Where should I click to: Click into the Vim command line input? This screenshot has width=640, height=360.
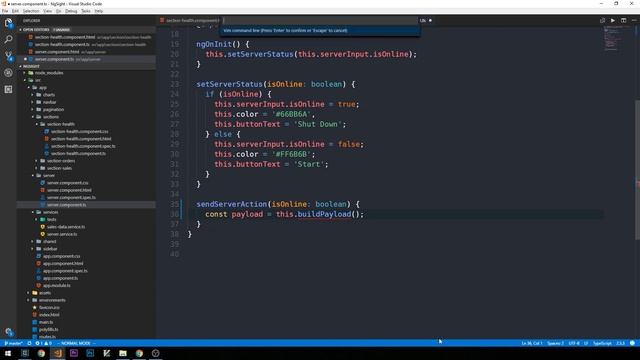click(320, 20)
